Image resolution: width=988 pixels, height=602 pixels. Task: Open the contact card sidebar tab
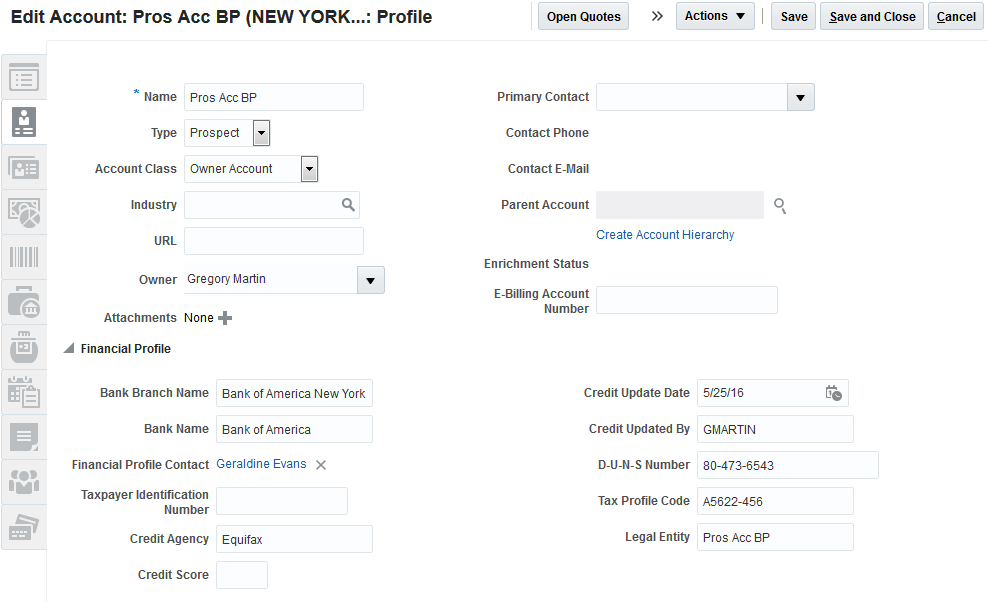(x=24, y=167)
